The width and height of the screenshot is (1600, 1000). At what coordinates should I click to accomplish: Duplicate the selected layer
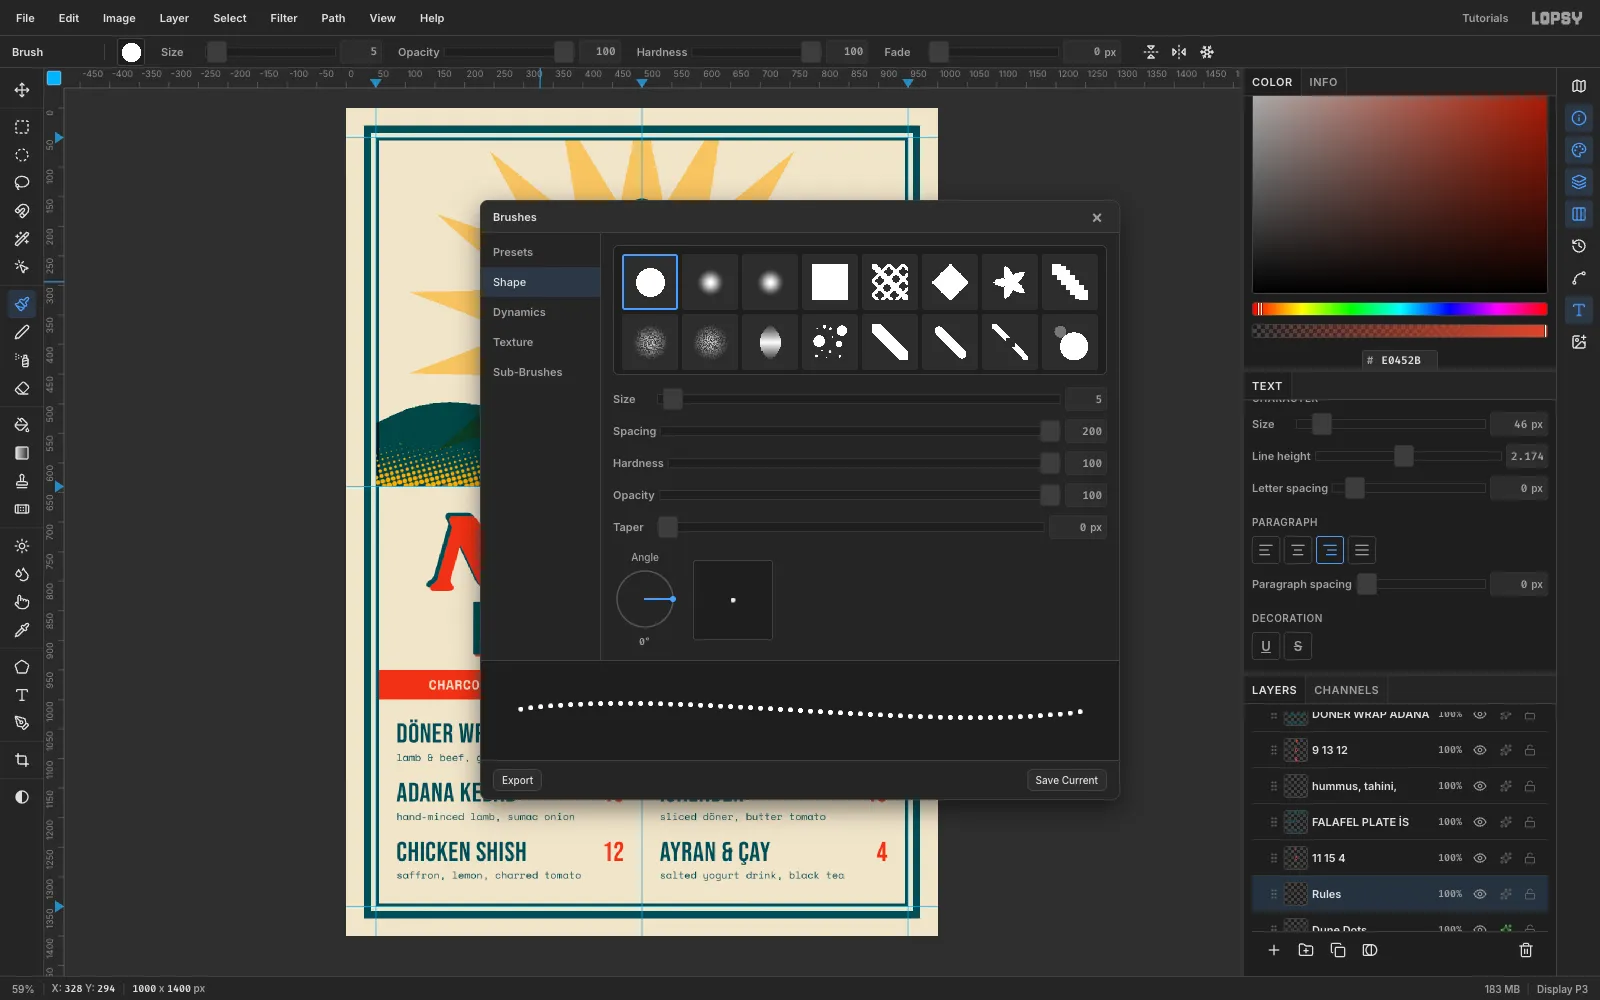click(1338, 950)
